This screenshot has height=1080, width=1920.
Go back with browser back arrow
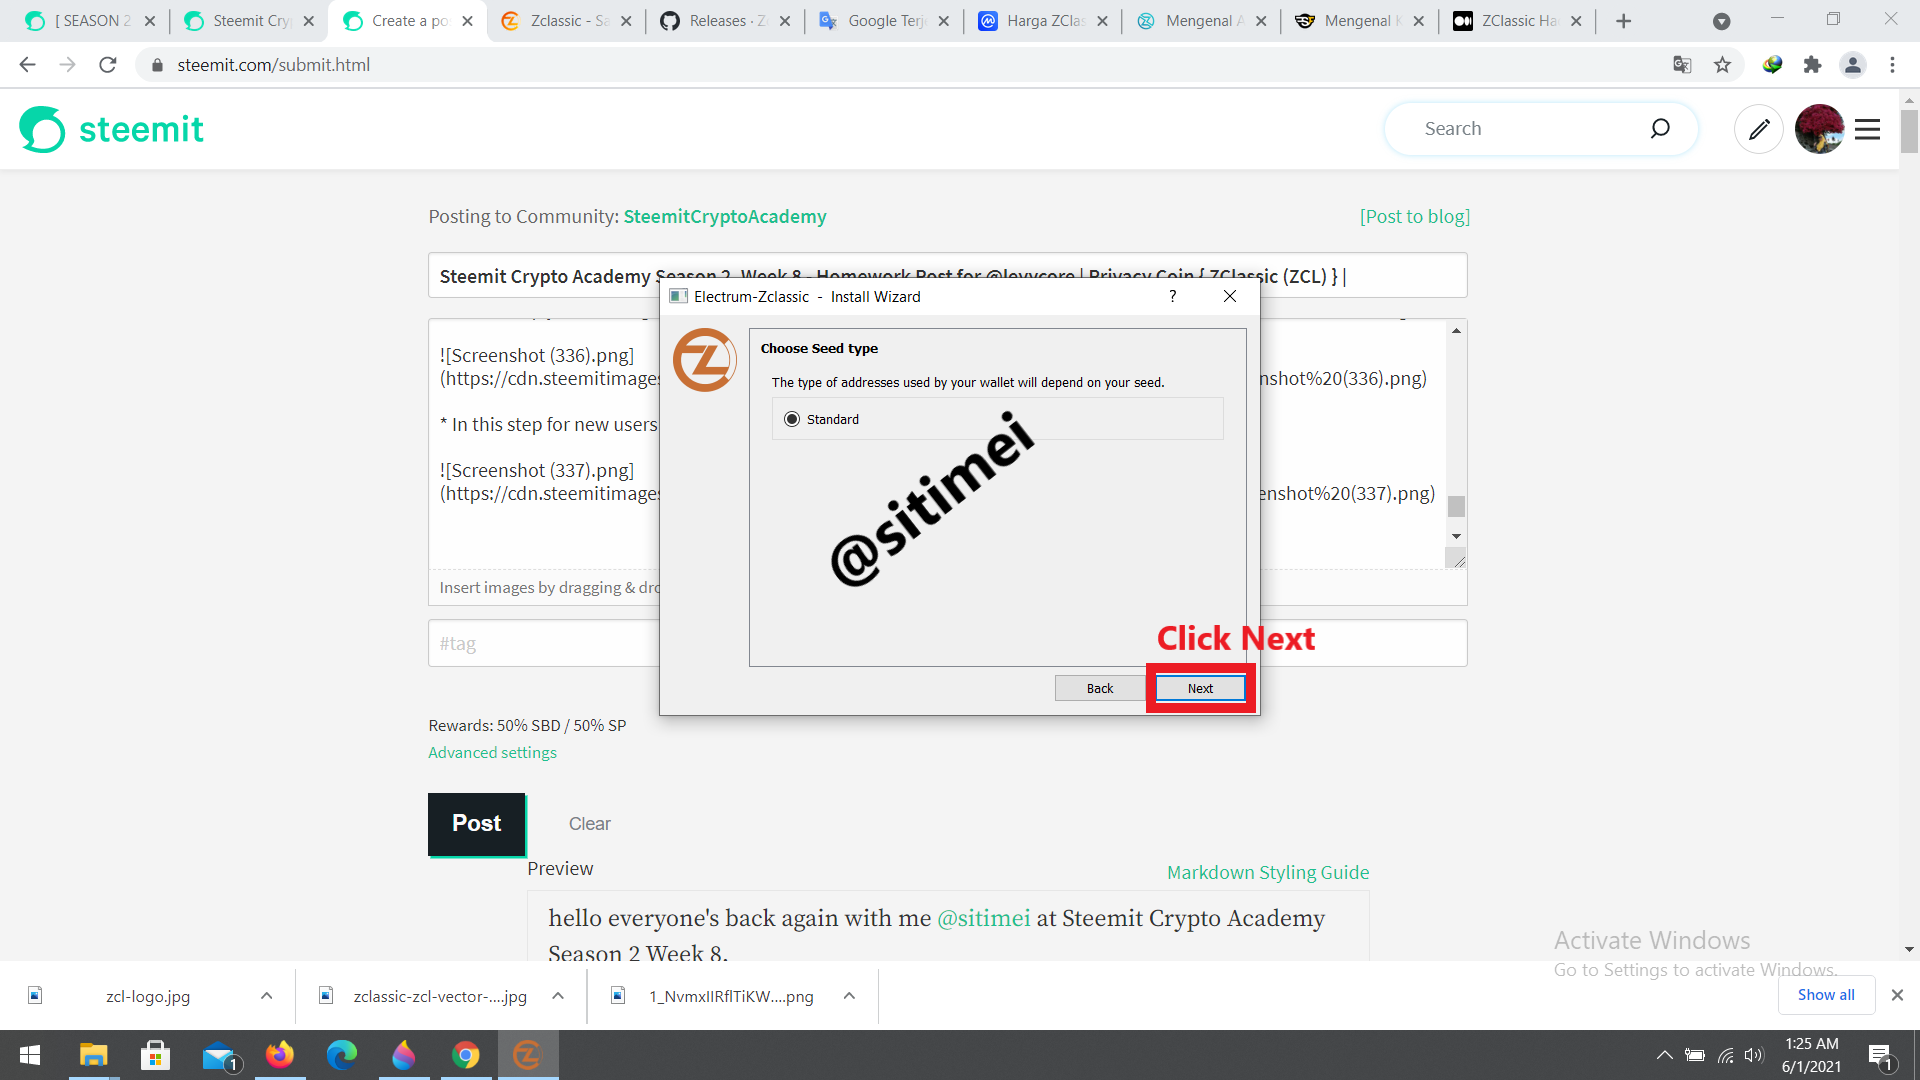pos(27,65)
